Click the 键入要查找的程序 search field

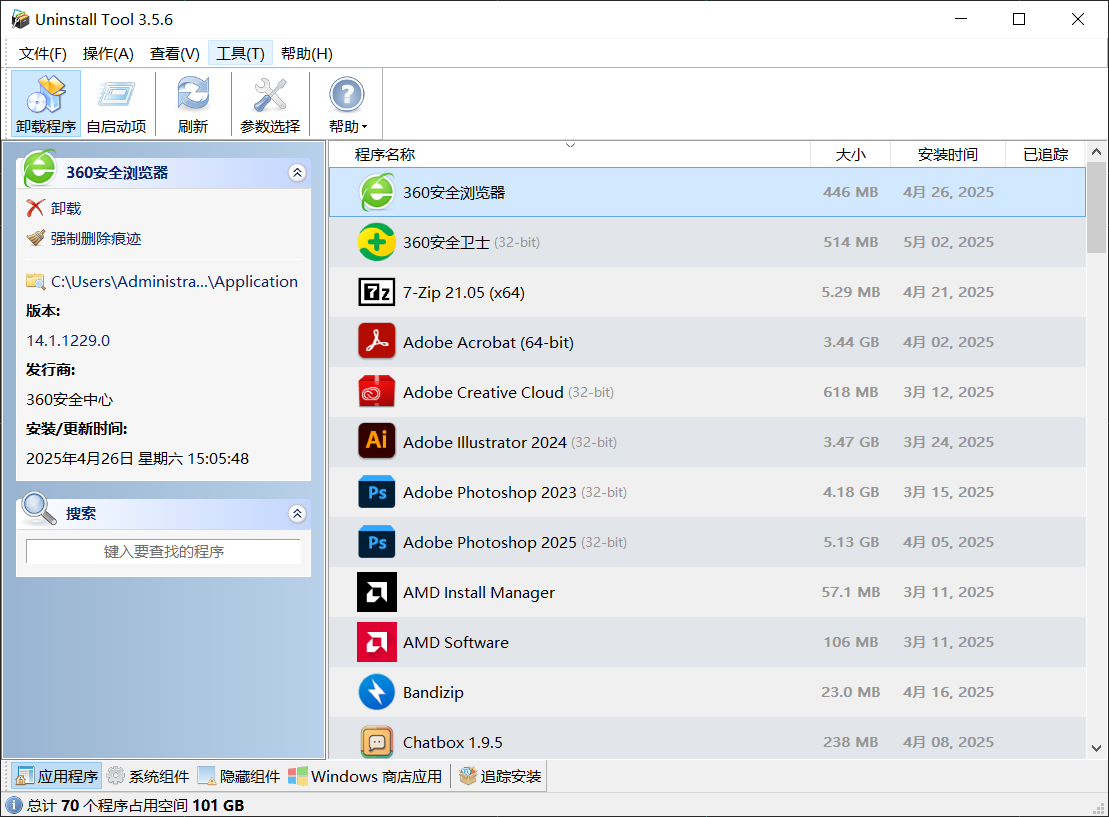(x=163, y=552)
